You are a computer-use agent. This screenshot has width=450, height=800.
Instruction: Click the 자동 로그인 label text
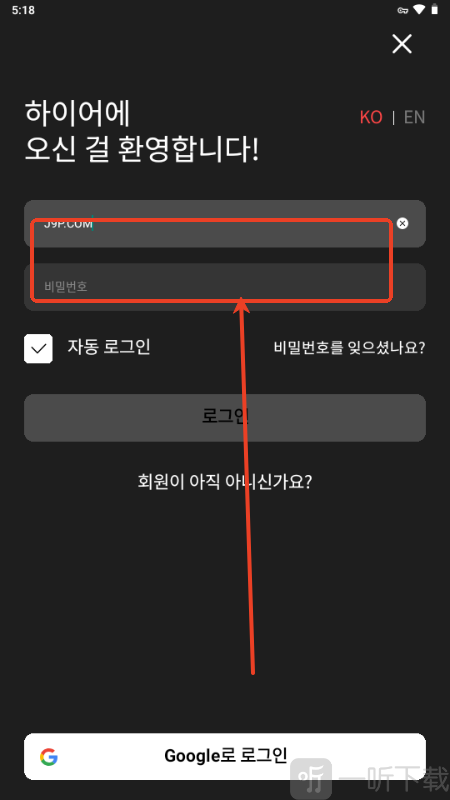click(109, 347)
